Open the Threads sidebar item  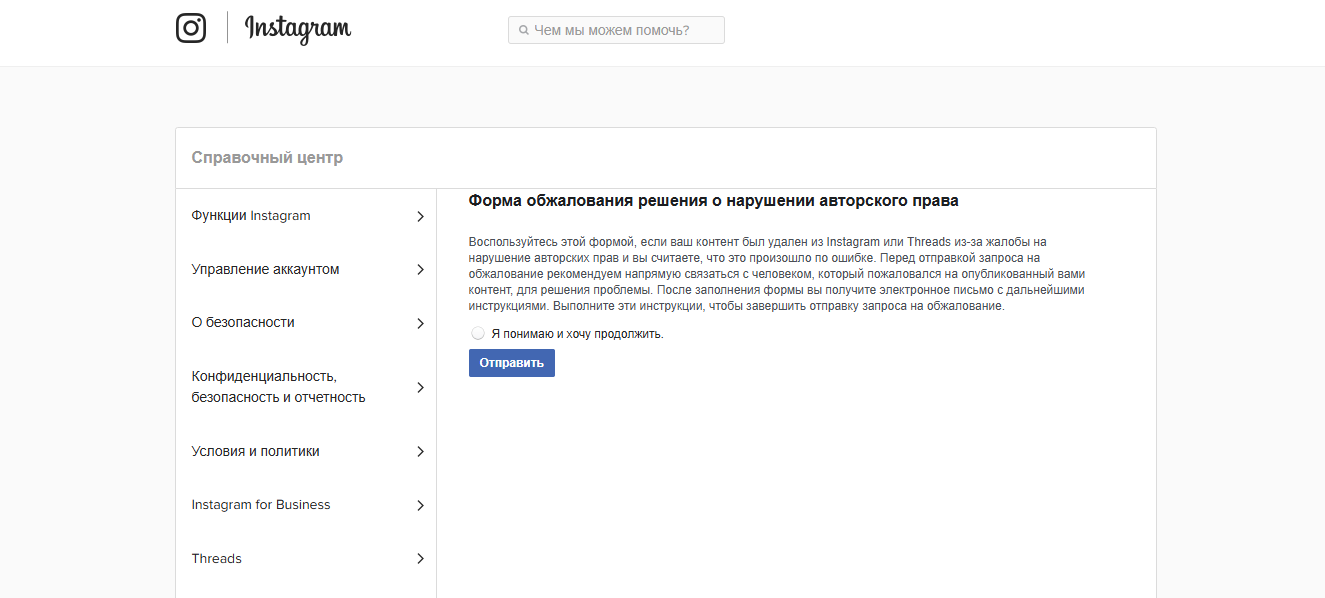tap(217, 559)
